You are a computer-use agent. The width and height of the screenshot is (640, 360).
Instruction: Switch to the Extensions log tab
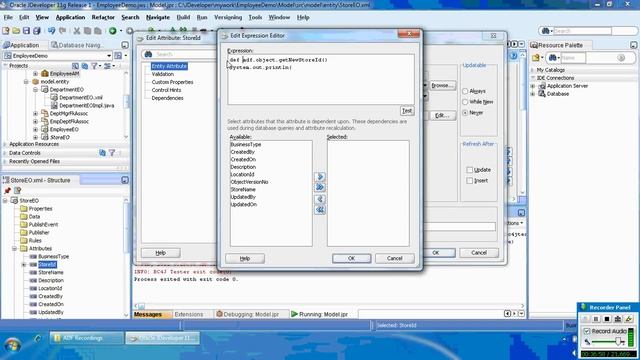point(189,314)
